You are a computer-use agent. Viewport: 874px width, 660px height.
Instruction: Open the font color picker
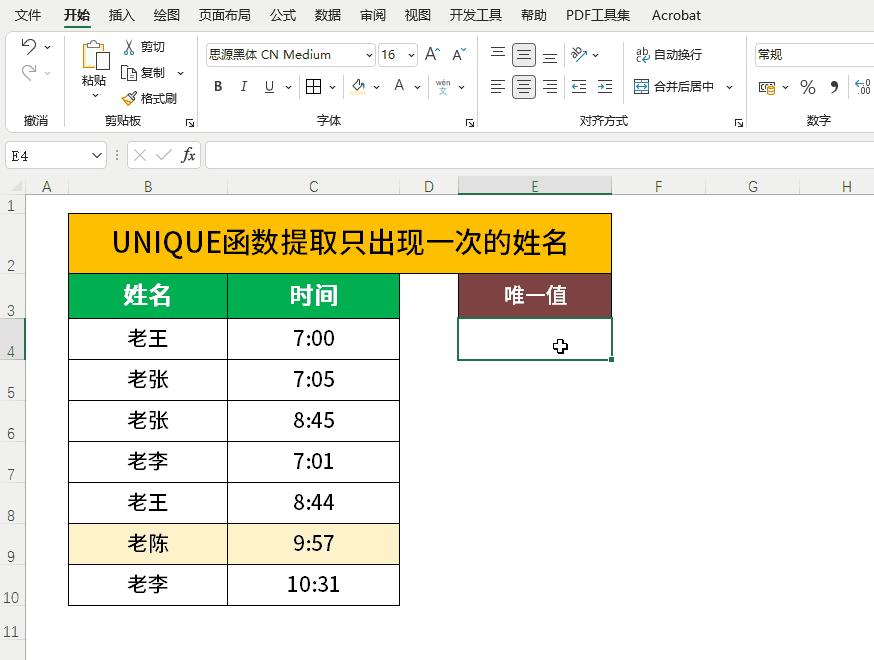tap(398, 87)
